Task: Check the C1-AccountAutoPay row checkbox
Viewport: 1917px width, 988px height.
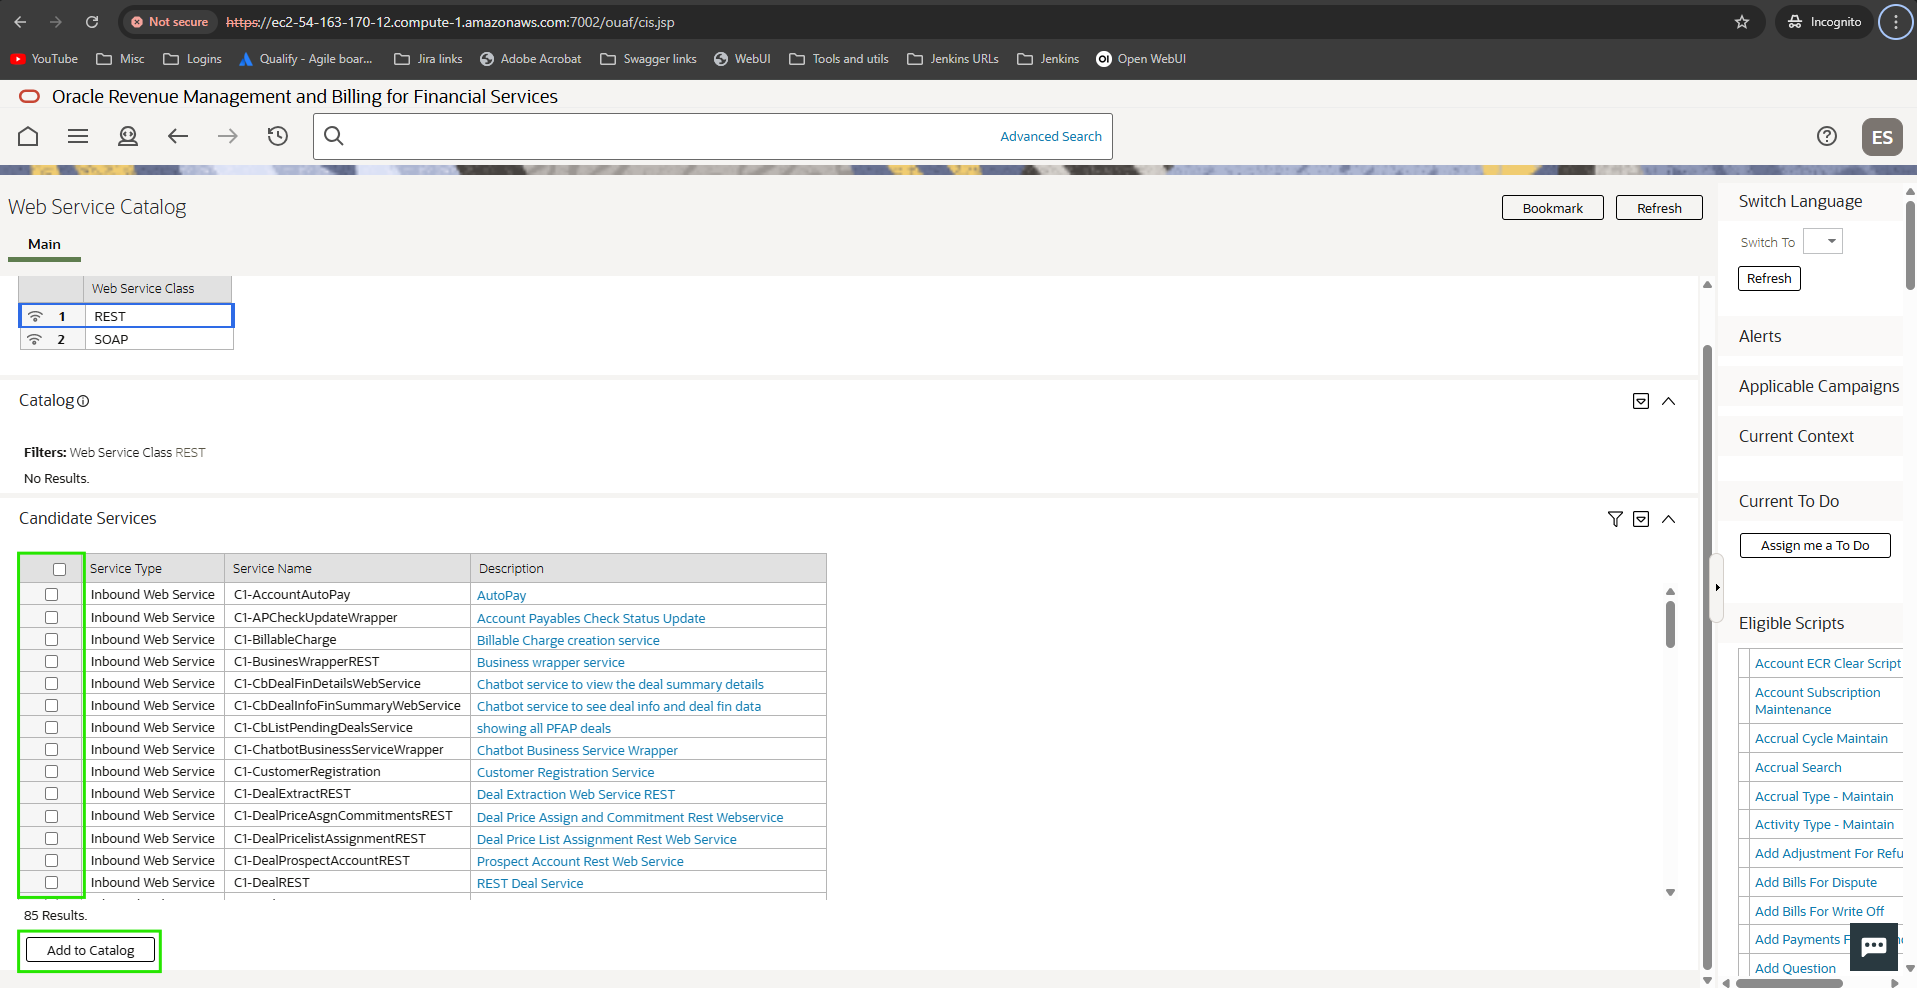Action: [x=51, y=595]
